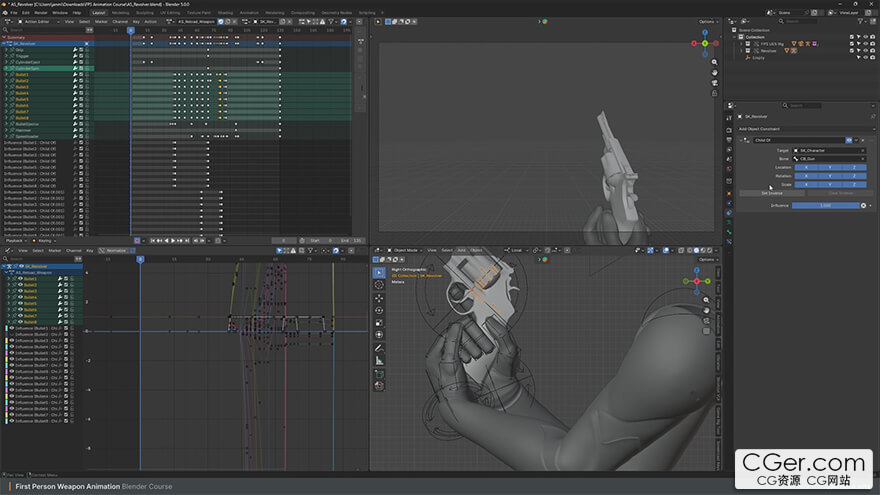Viewport: 880px width, 495px height.
Task: Open the Render menu
Action: click(x=41, y=12)
